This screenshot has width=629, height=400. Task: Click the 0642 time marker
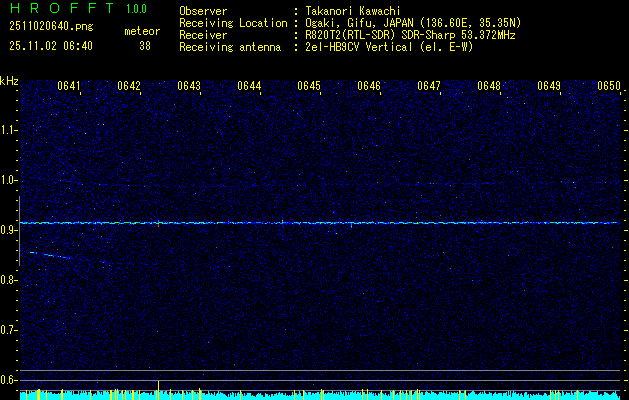[x=129, y=86]
